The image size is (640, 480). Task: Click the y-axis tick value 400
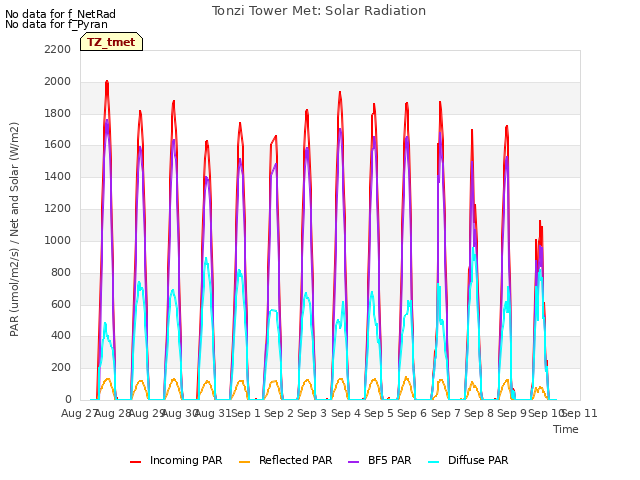click(61, 336)
